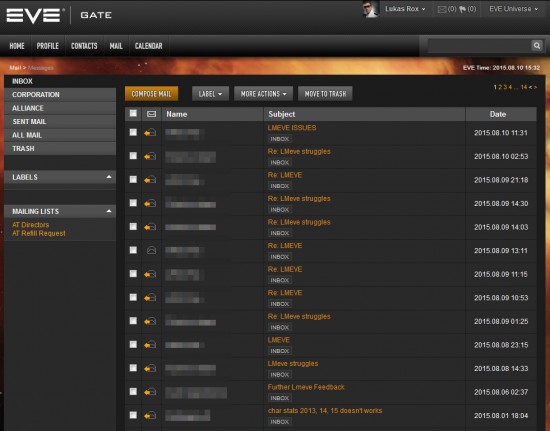The height and width of the screenshot is (431, 550).
Task: Click replied icon for LMEVE mail 2015.08.08 23:15
Action: pyautogui.click(x=150, y=345)
